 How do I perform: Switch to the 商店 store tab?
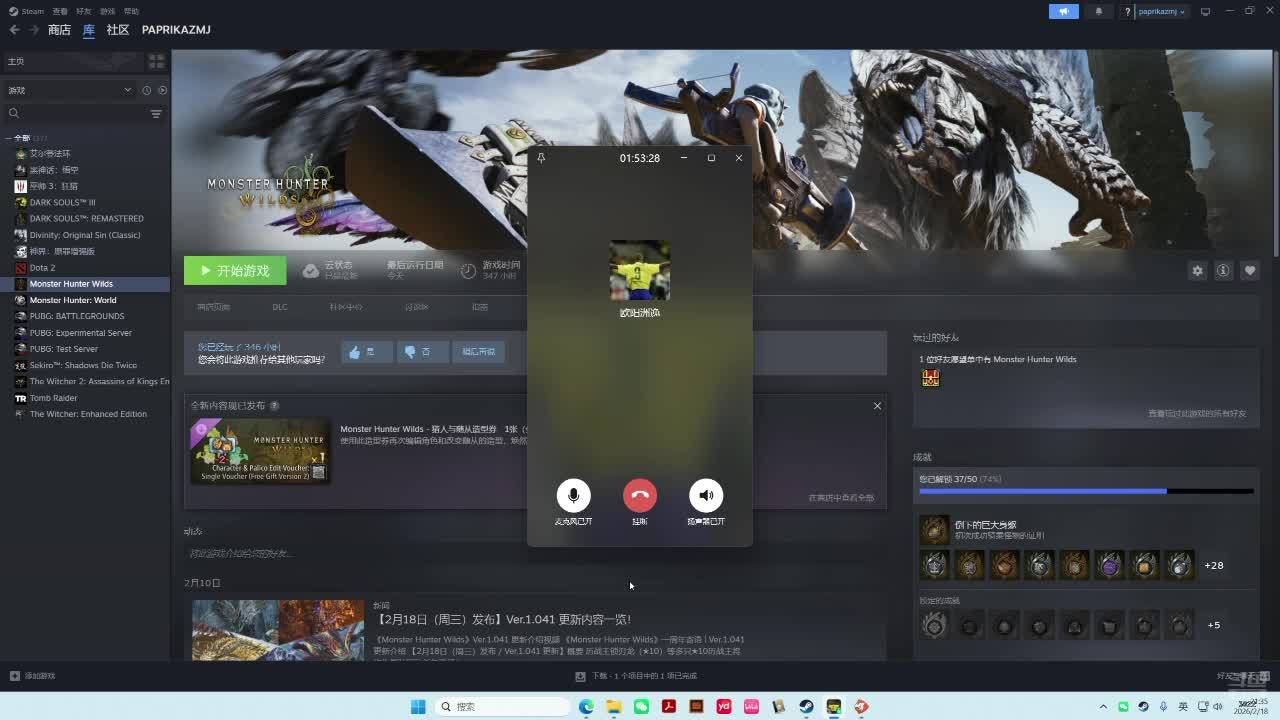59,30
